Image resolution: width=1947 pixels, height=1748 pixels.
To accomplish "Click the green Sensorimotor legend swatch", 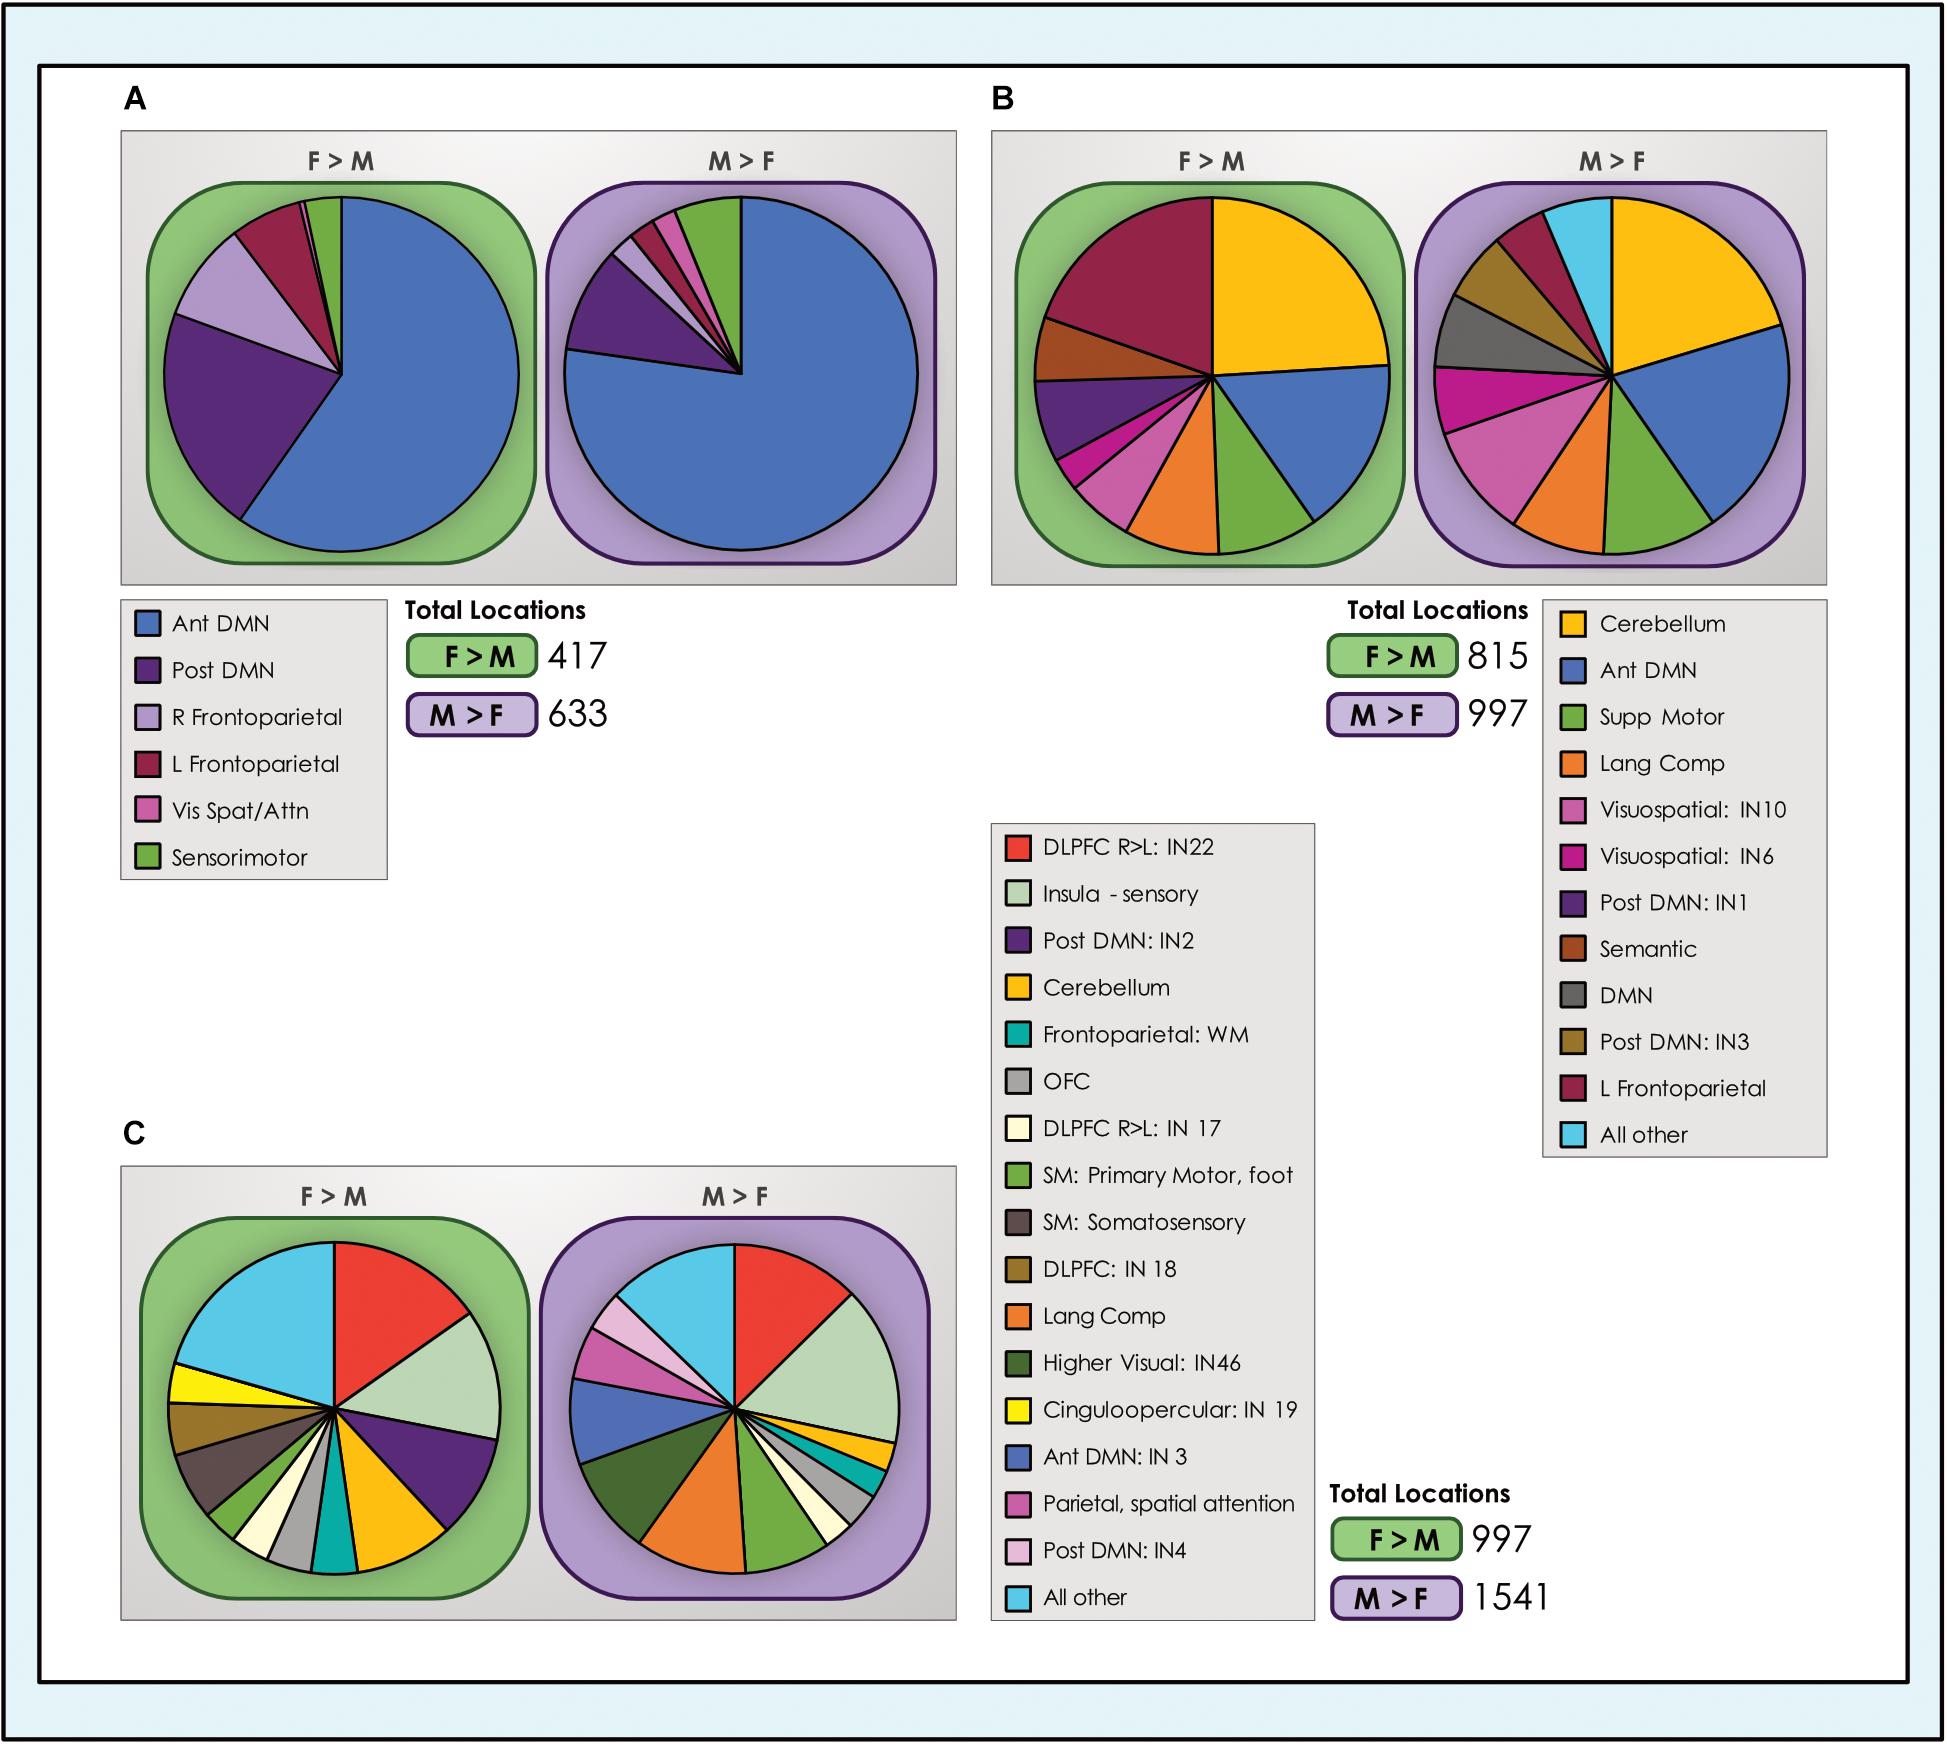I will tap(148, 858).
